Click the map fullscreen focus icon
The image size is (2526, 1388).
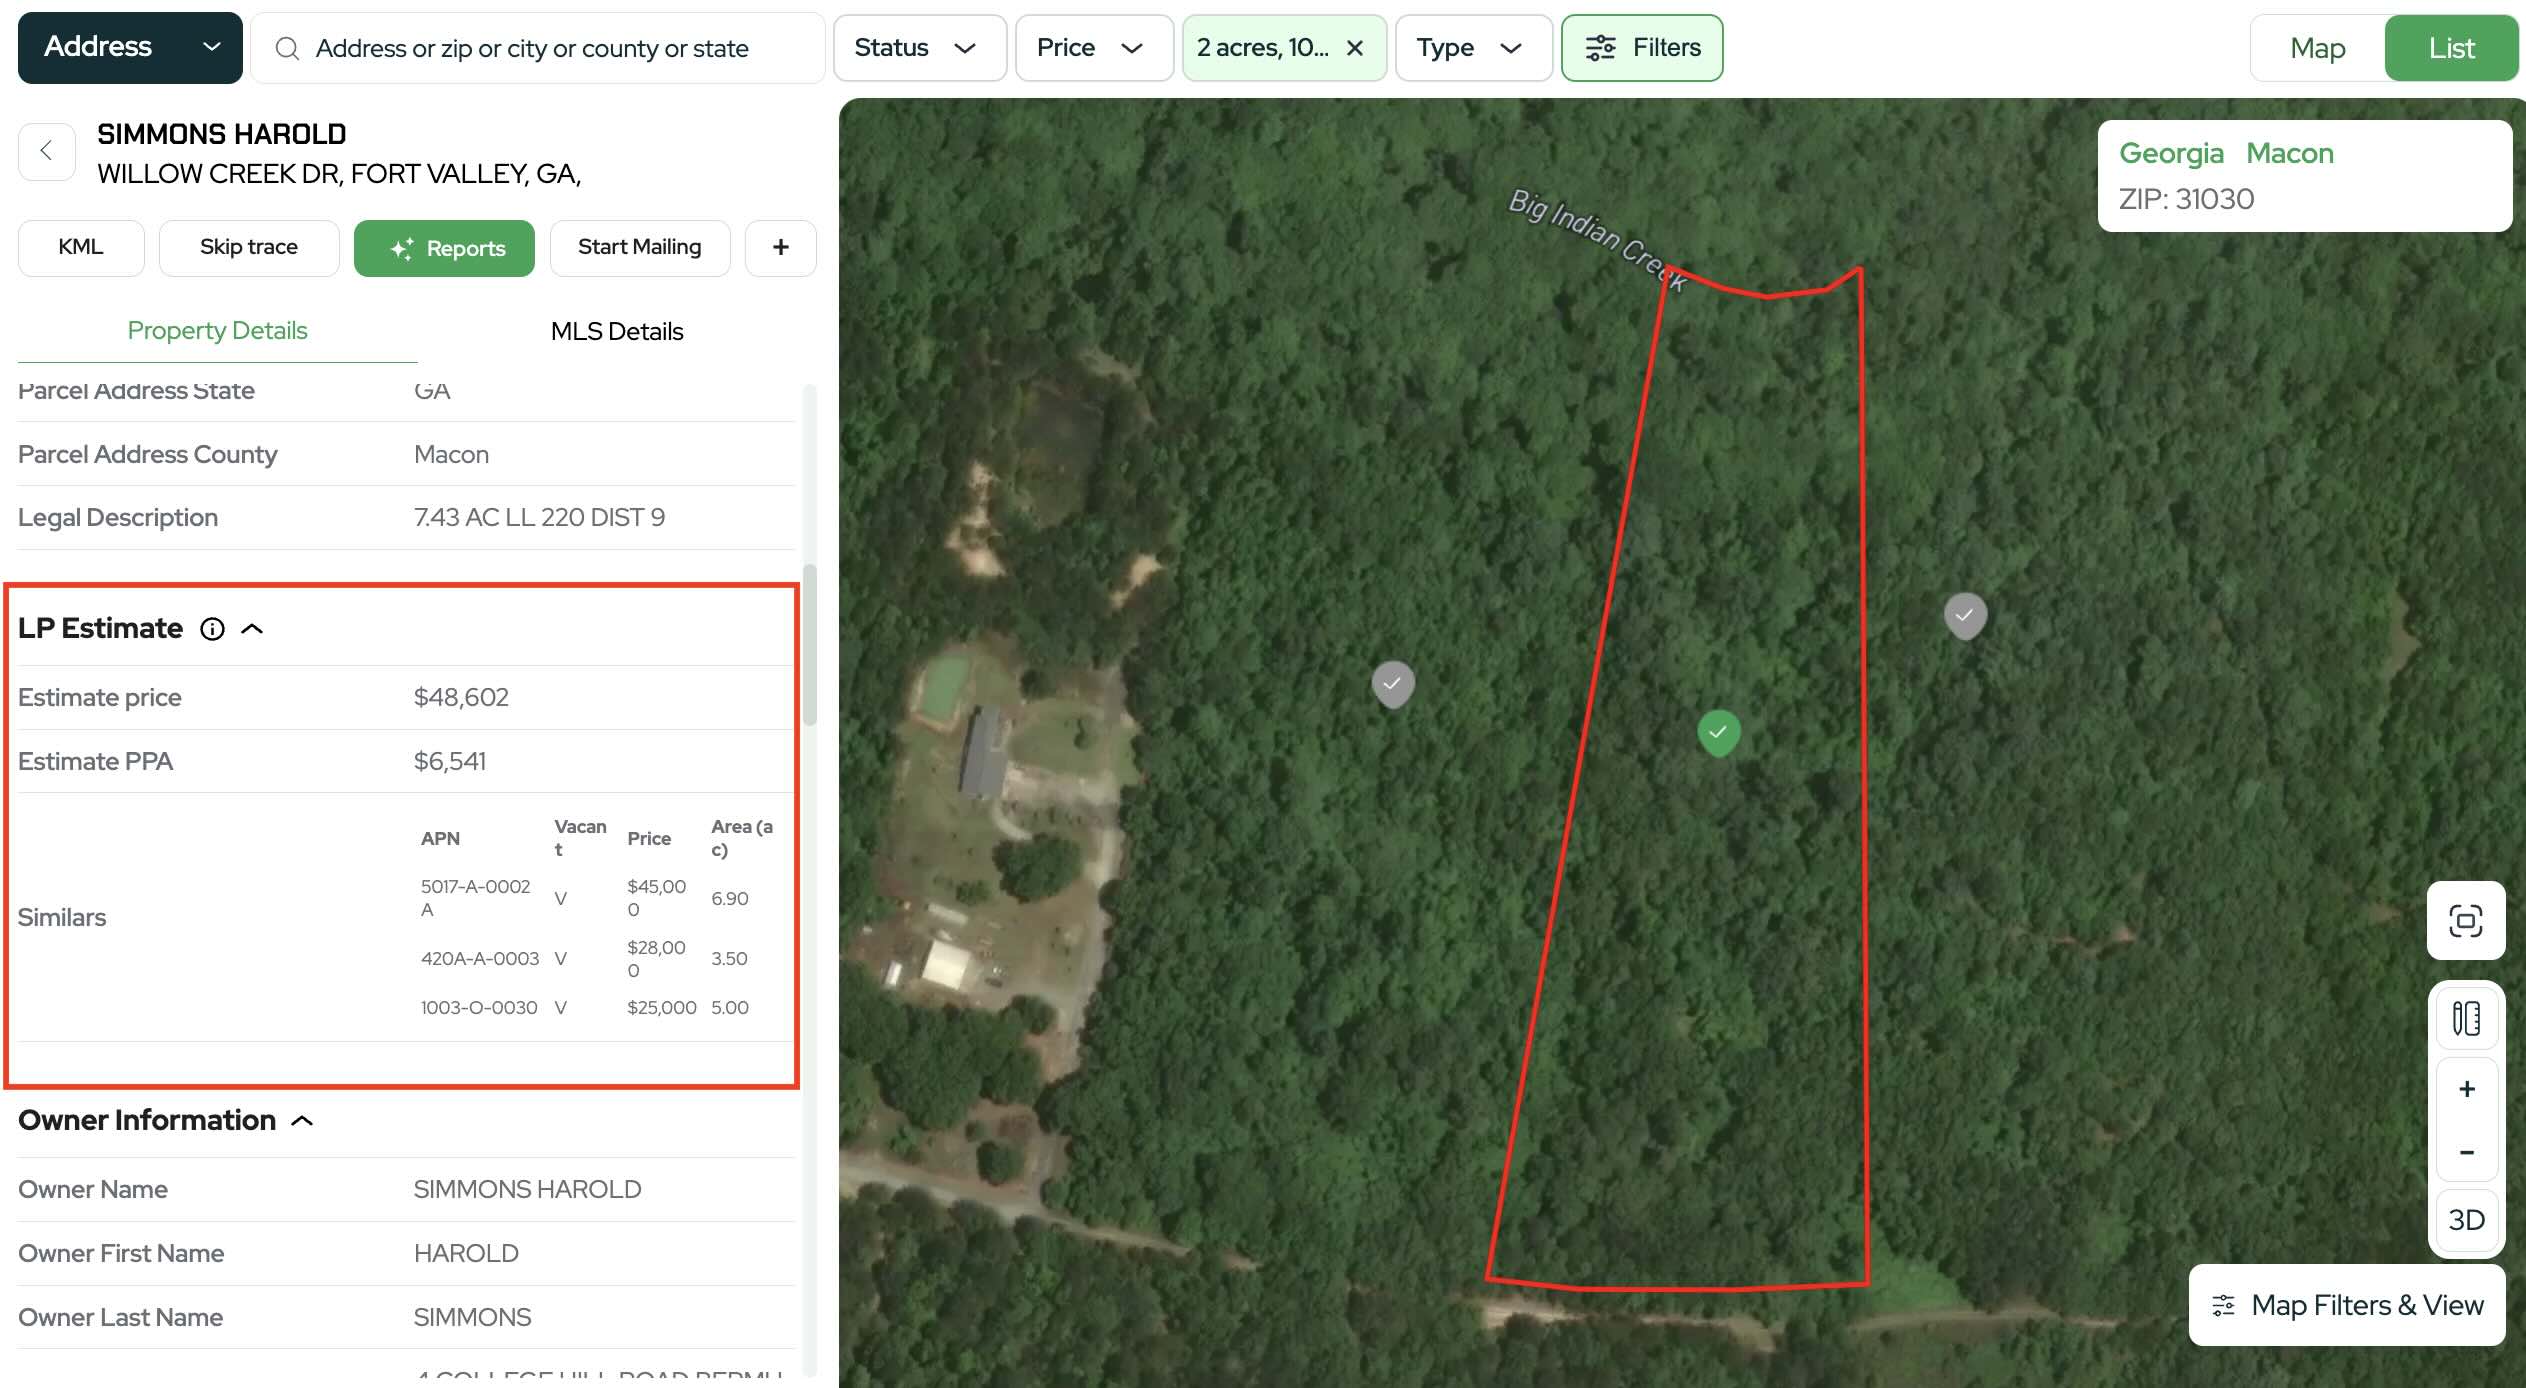pos(2465,921)
